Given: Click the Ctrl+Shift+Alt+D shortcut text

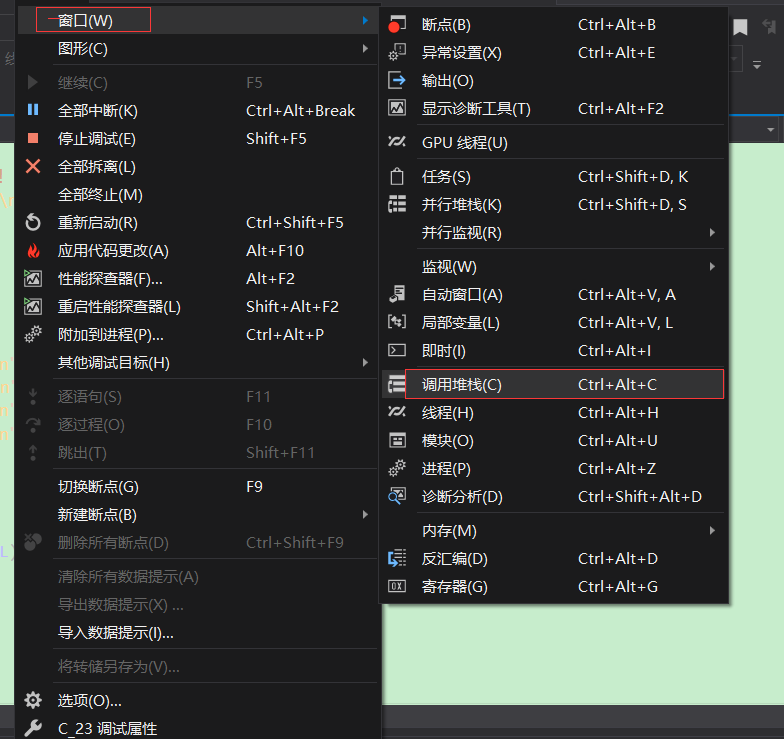Looking at the screenshot, I should pyautogui.click(x=640, y=496).
